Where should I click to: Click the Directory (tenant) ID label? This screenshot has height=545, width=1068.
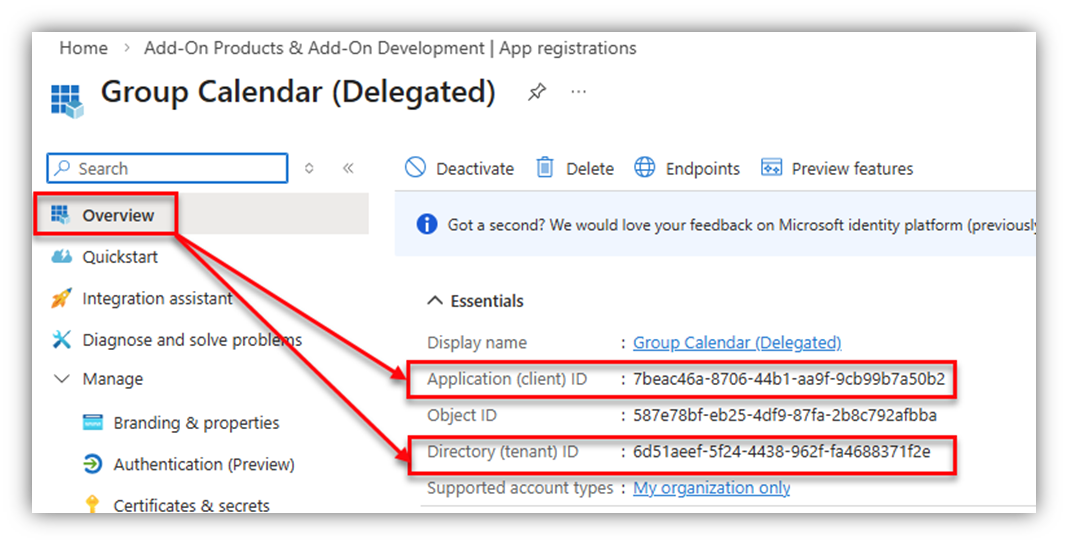point(503,452)
